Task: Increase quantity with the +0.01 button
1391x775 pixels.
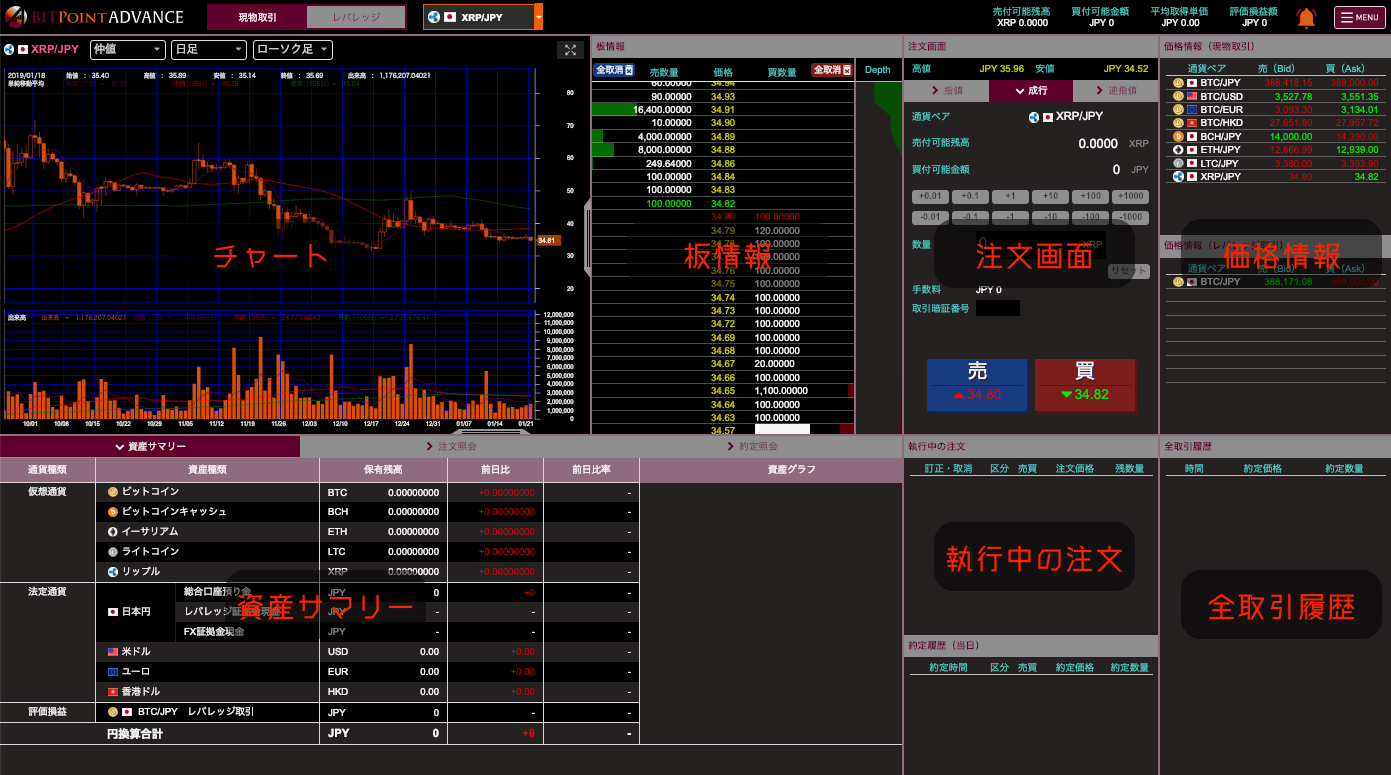Action: [930, 197]
